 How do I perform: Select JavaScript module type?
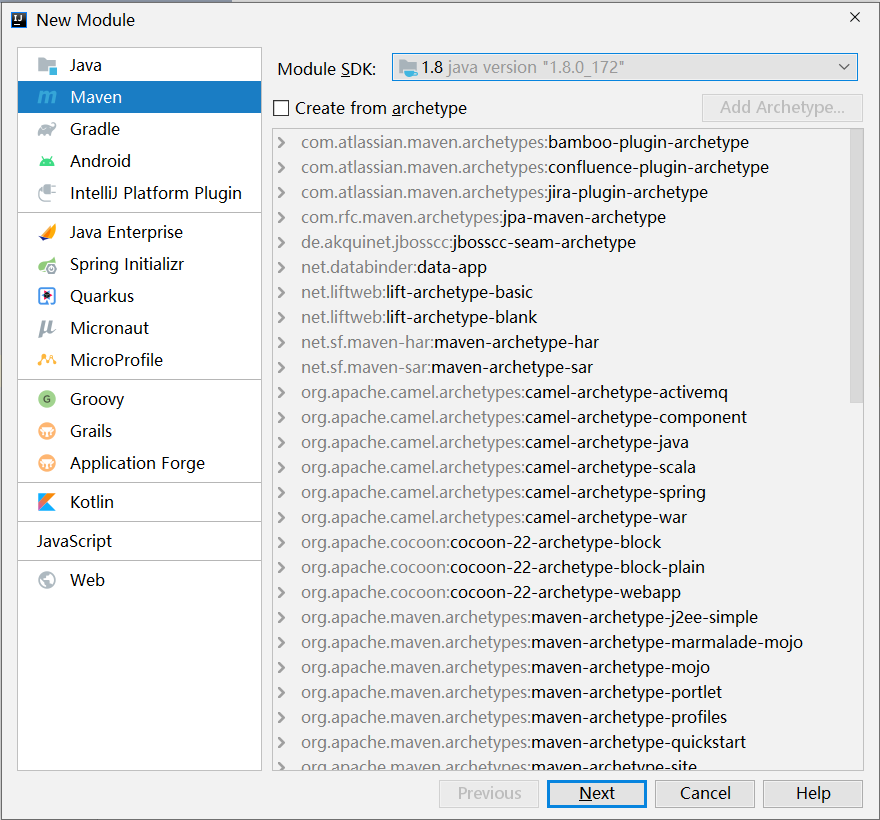tap(75, 542)
